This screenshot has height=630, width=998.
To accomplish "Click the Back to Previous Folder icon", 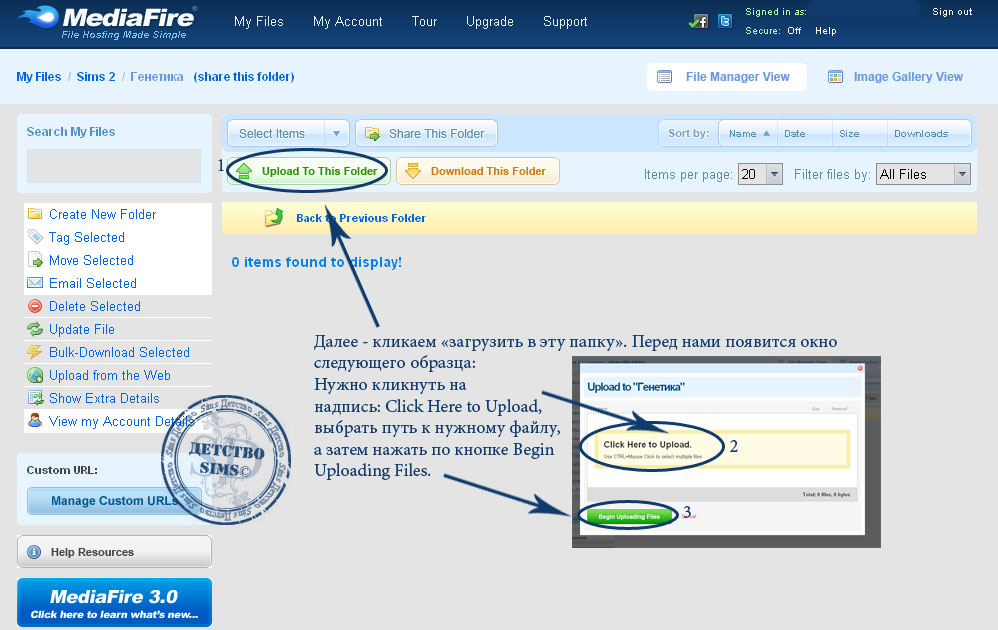I will [274, 218].
